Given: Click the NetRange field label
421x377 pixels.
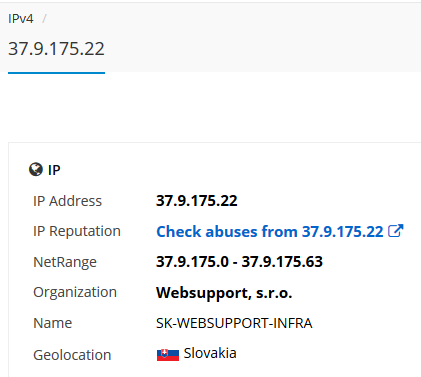Looking at the screenshot, I should click(x=65, y=262).
